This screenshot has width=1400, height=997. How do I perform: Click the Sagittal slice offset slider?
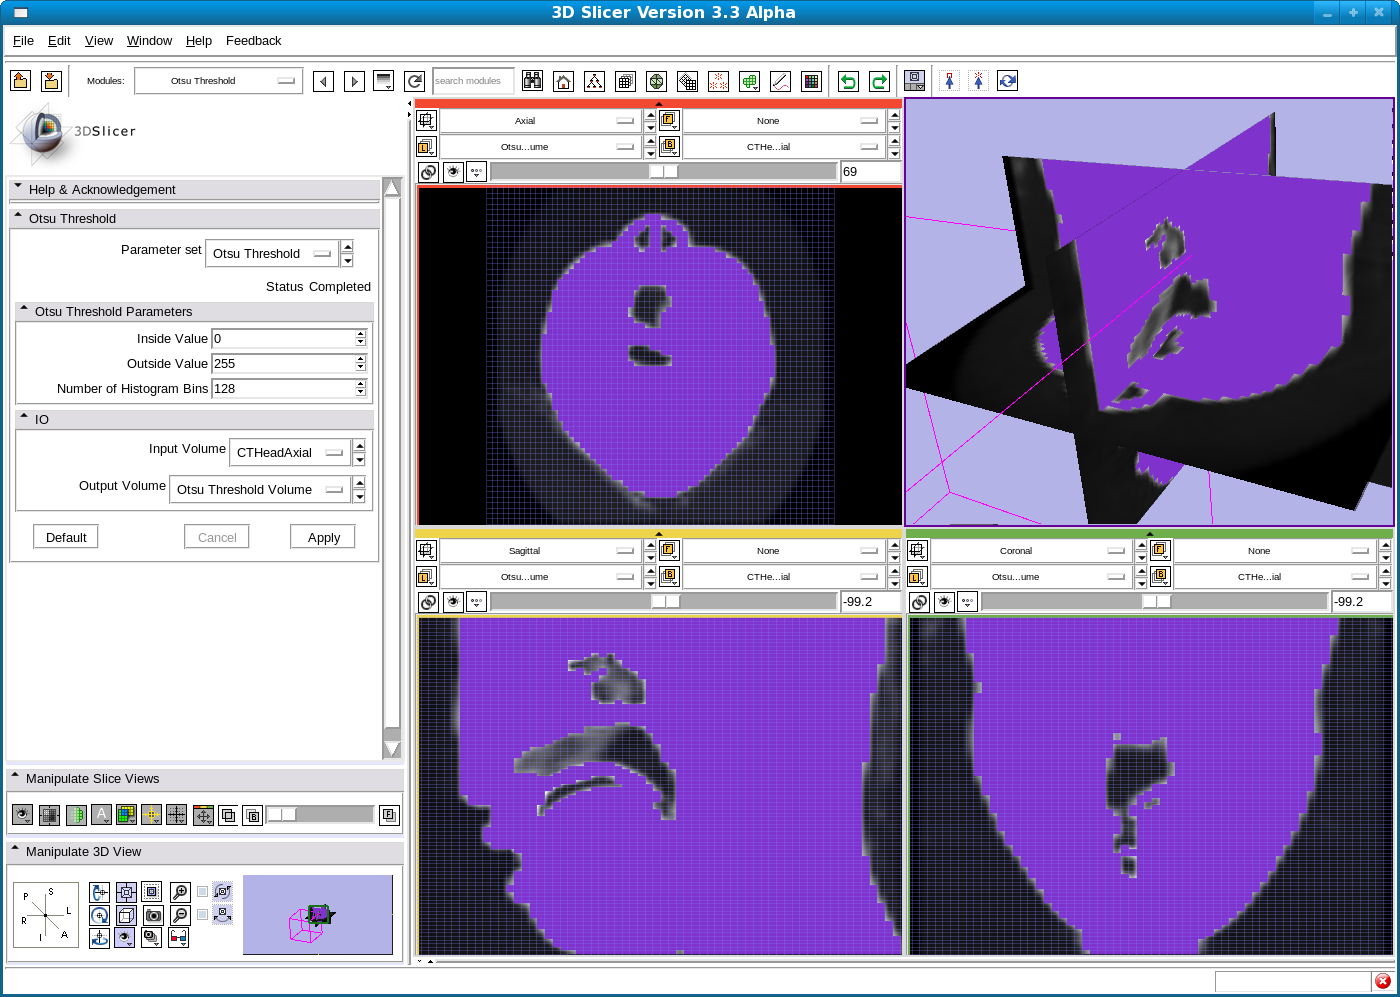pyautogui.click(x=664, y=602)
